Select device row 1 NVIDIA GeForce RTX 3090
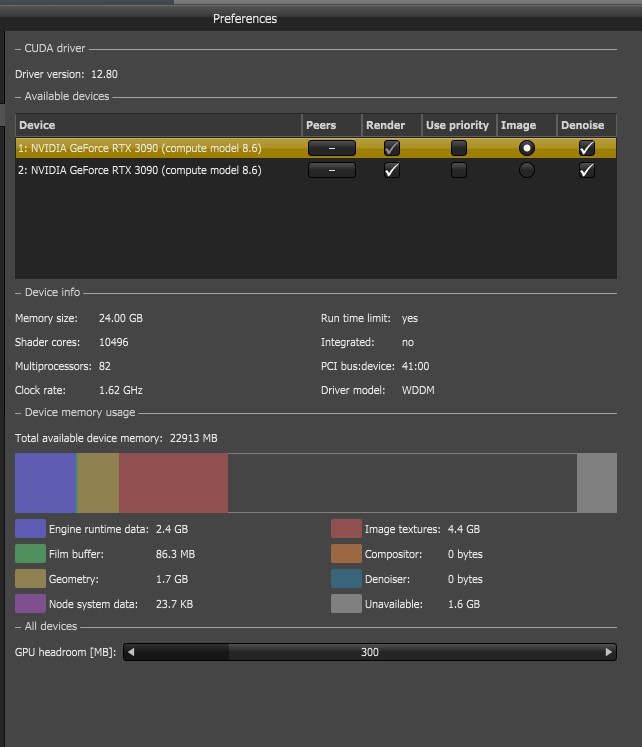Viewport: 642px width, 747px height. click(316, 148)
